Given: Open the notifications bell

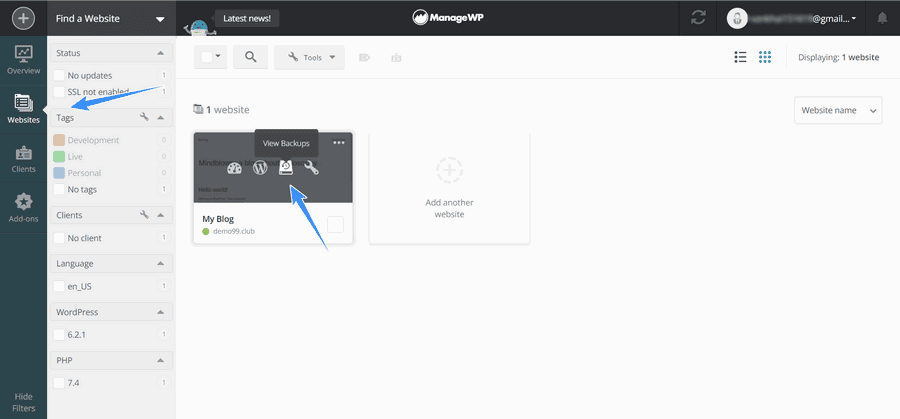Looking at the screenshot, I should [882, 18].
